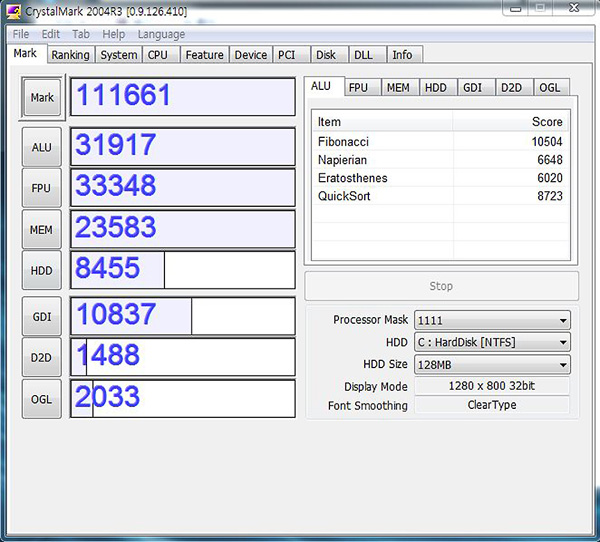
Task: Run the ALU benchmark button
Action: (x=42, y=147)
